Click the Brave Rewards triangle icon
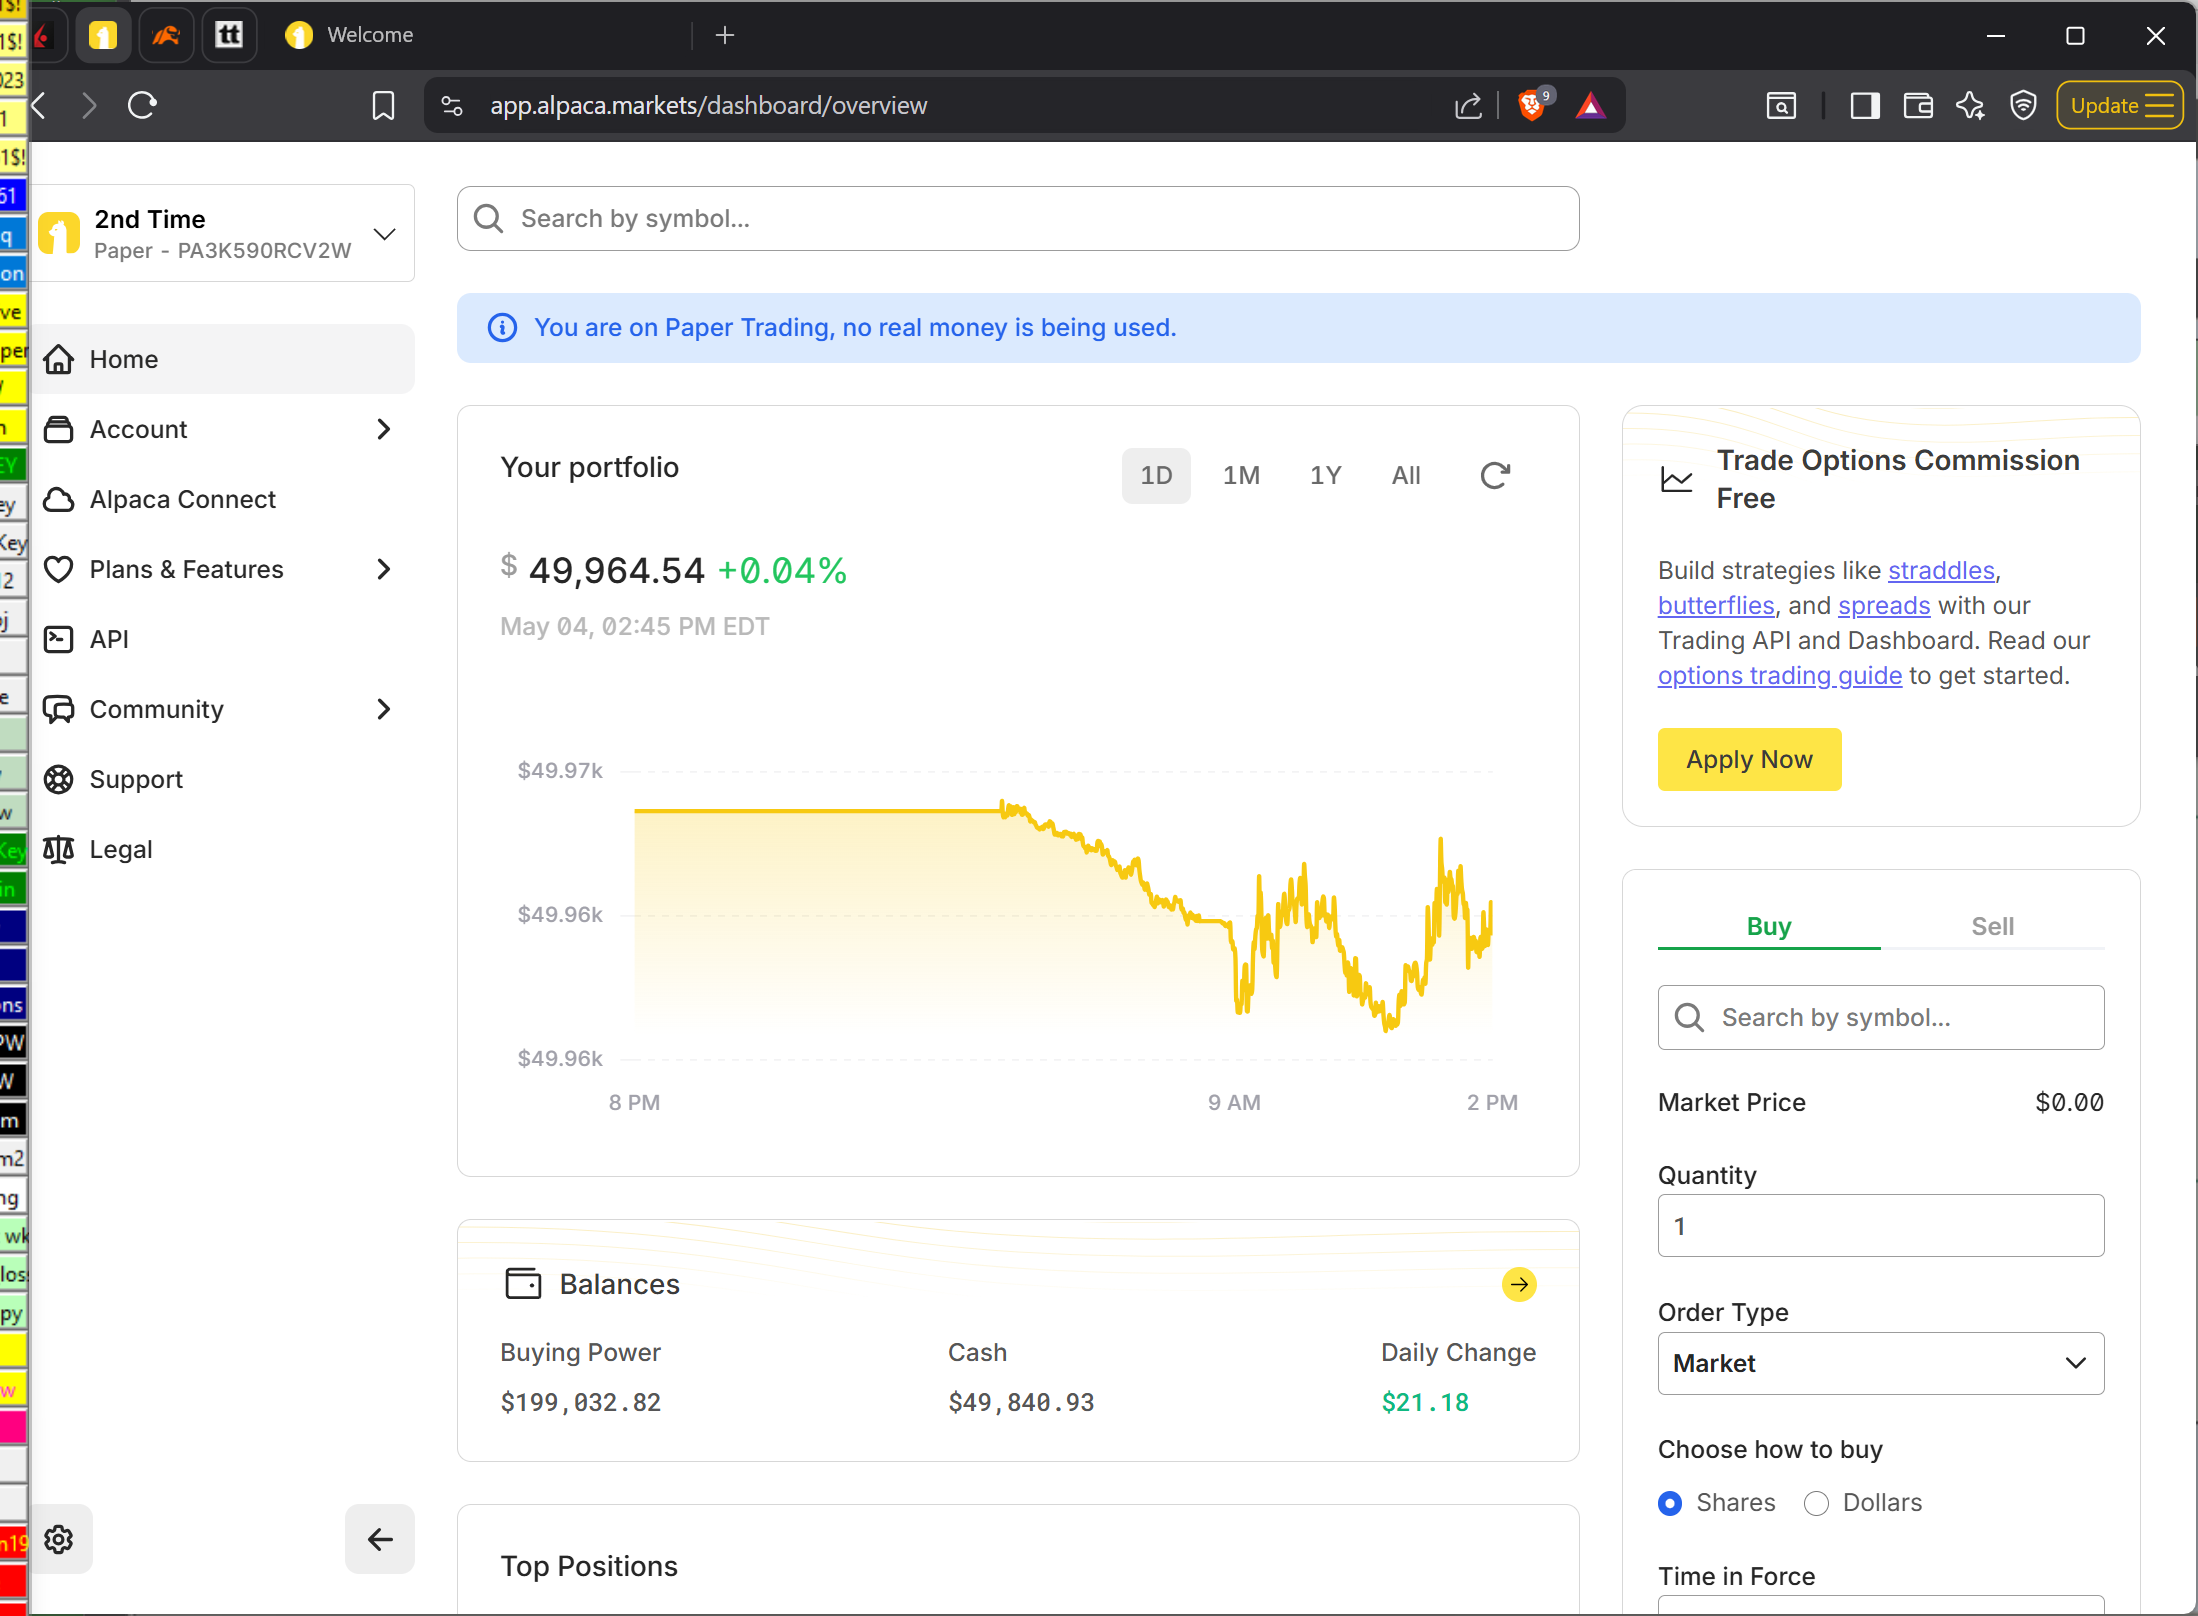This screenshot has width=2198, height=1616. tap(1590, 105)
